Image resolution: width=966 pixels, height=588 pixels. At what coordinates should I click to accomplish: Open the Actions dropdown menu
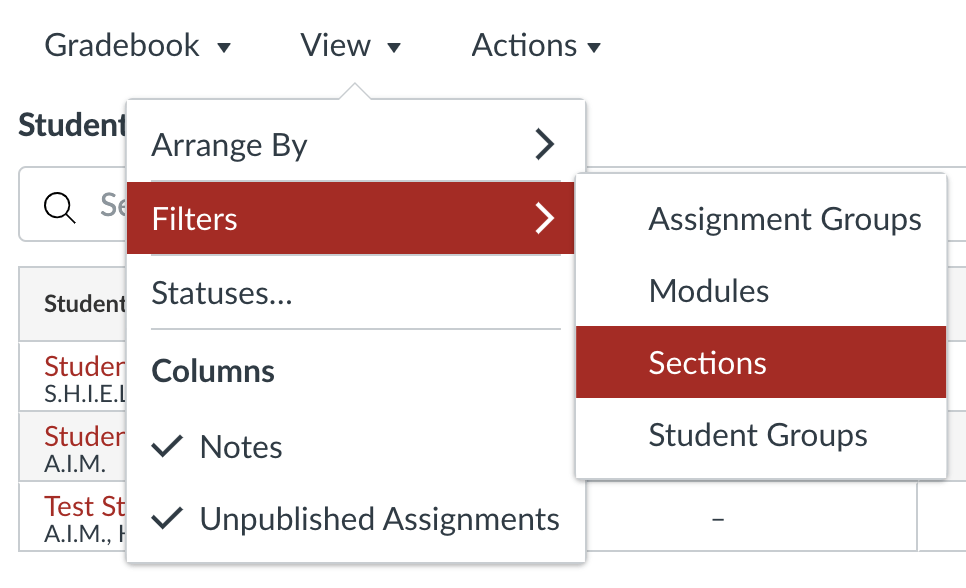pos(536,46)
